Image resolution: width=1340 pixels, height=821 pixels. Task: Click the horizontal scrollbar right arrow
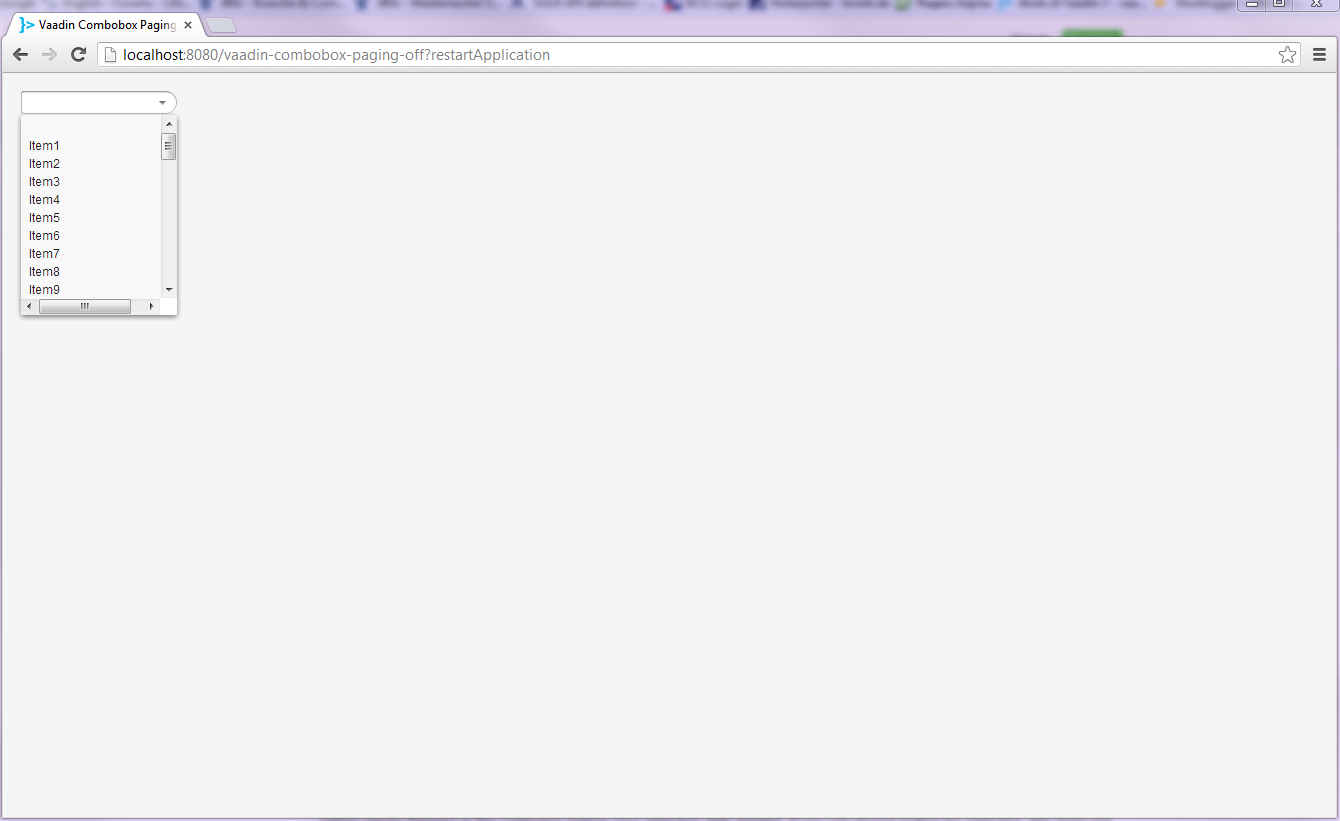click(151, 306)
